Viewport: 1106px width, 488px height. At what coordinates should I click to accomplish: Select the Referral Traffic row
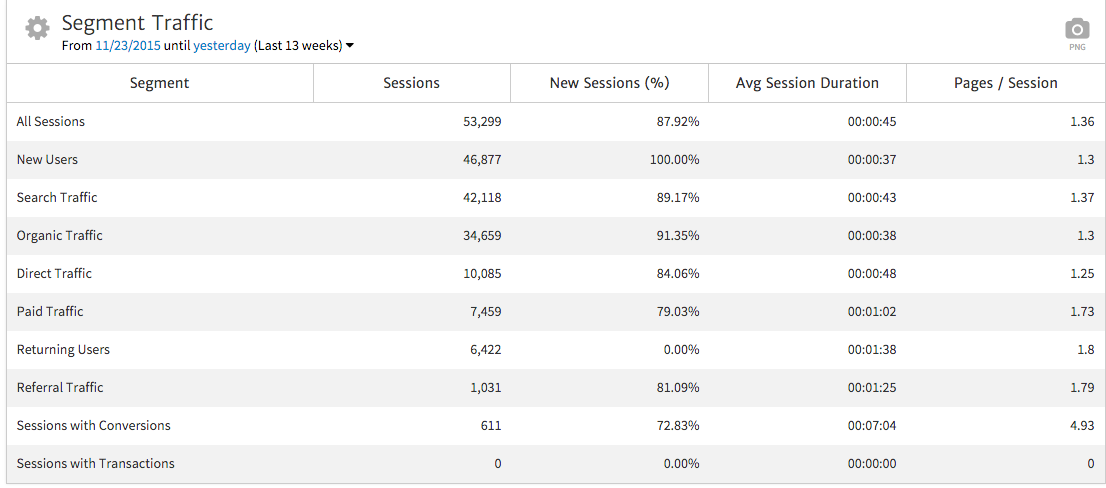pyautogui.click(x=60, y=388)
